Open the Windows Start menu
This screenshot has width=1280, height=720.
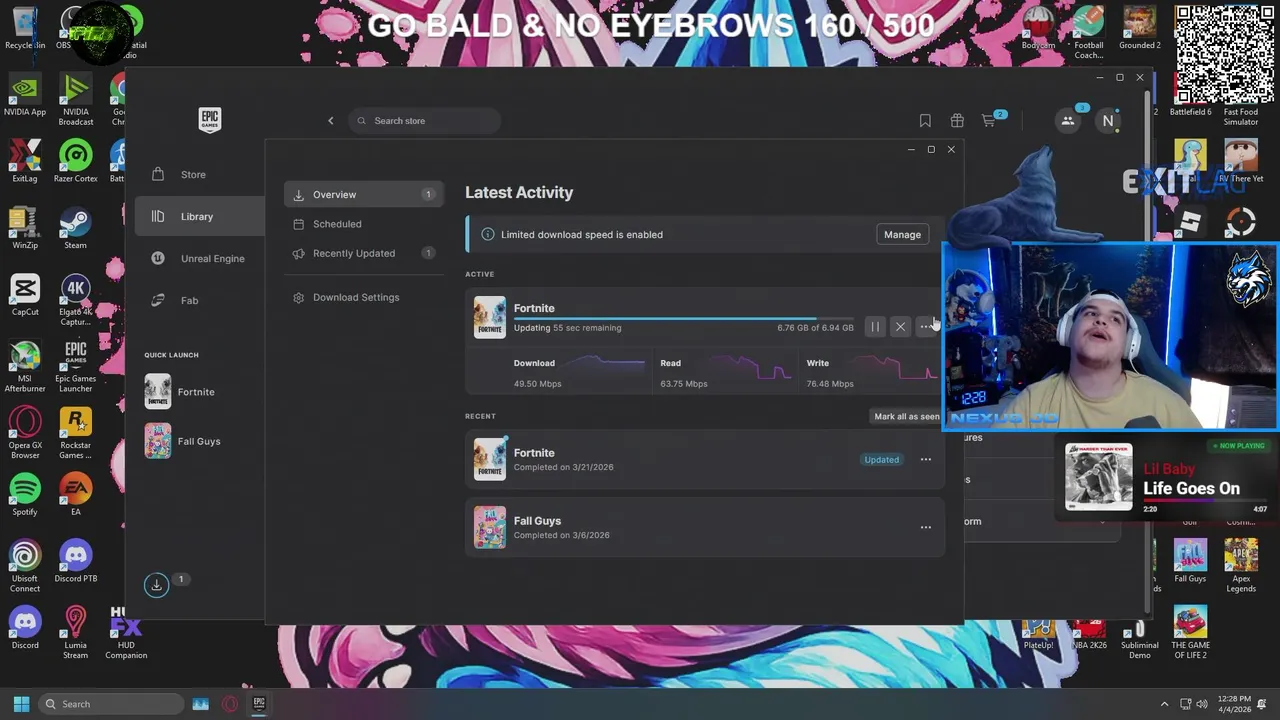[x=21, y=704]
